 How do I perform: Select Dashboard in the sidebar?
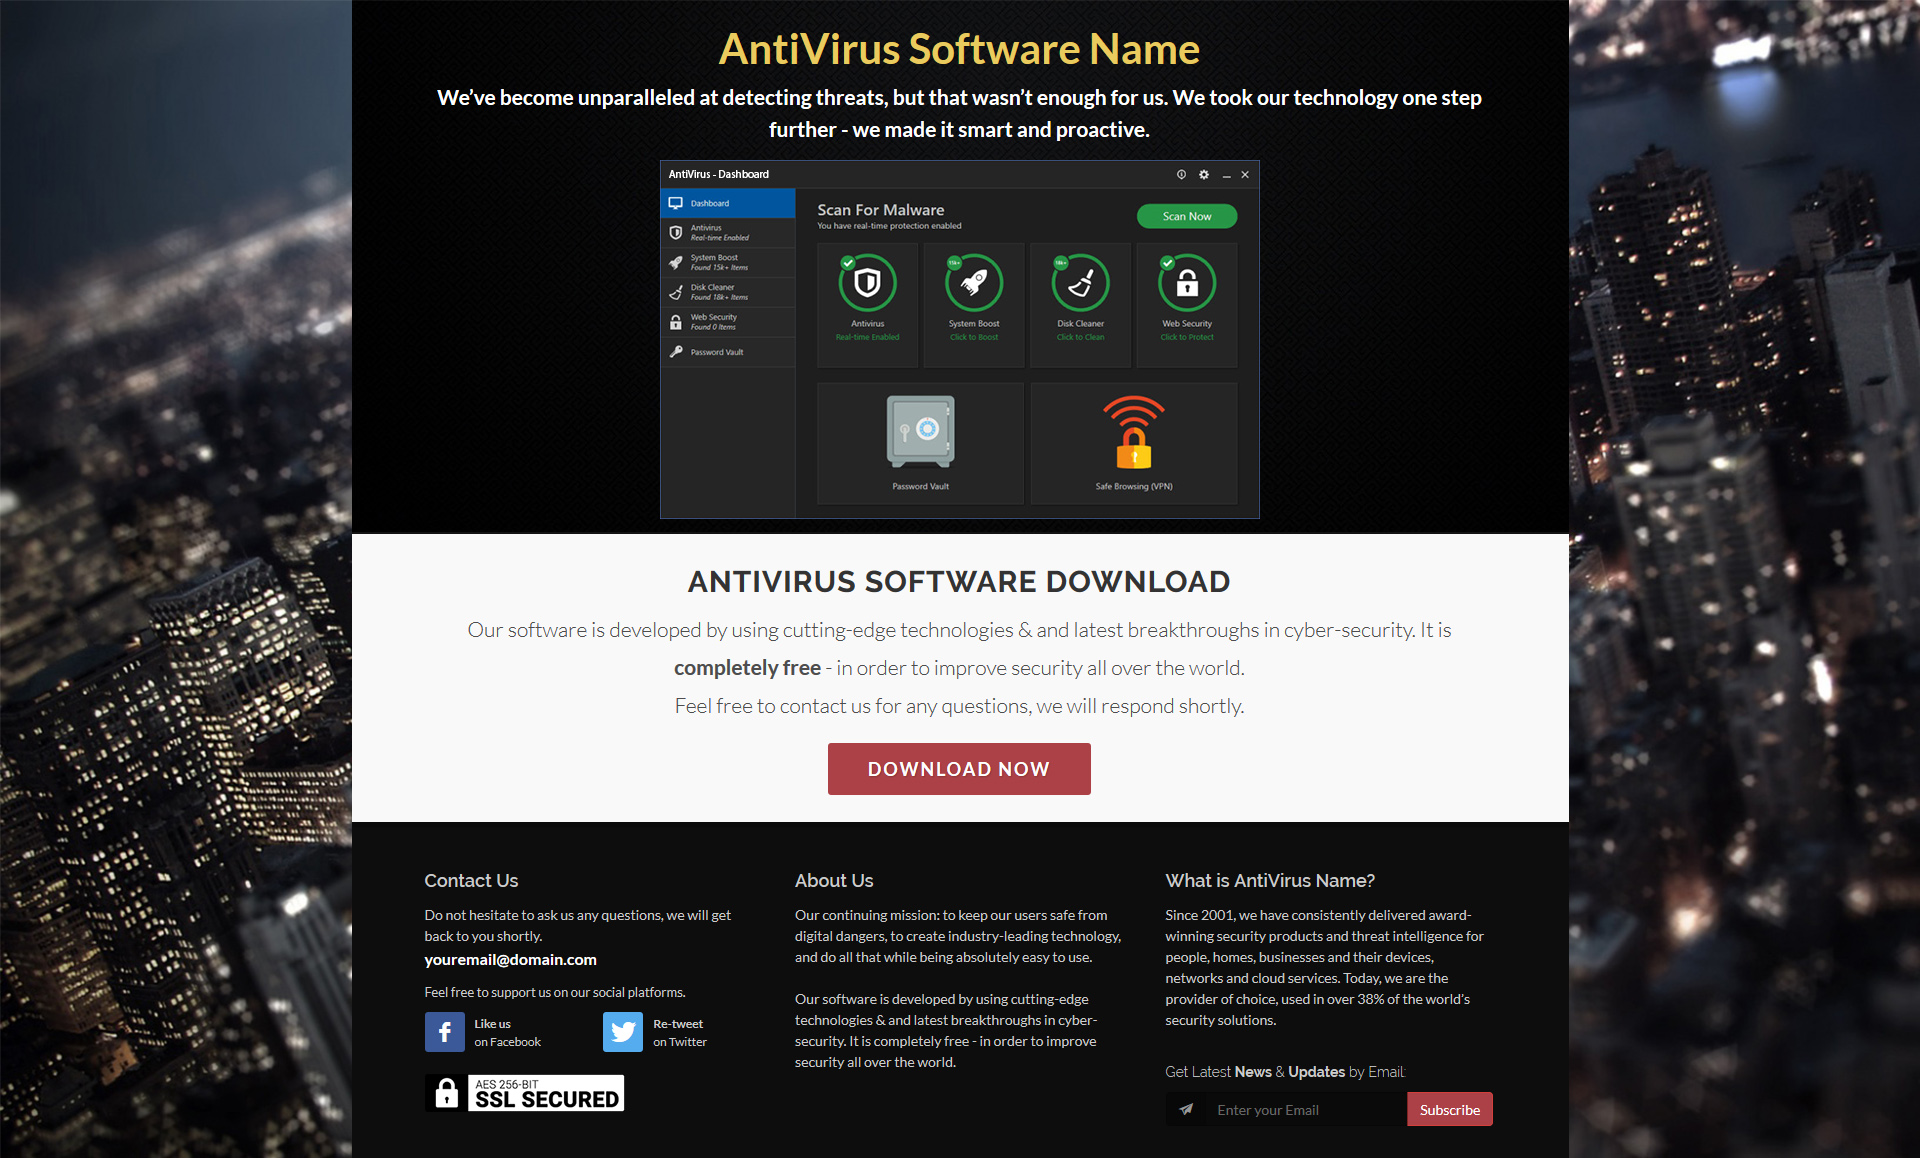tap(728, 203)
